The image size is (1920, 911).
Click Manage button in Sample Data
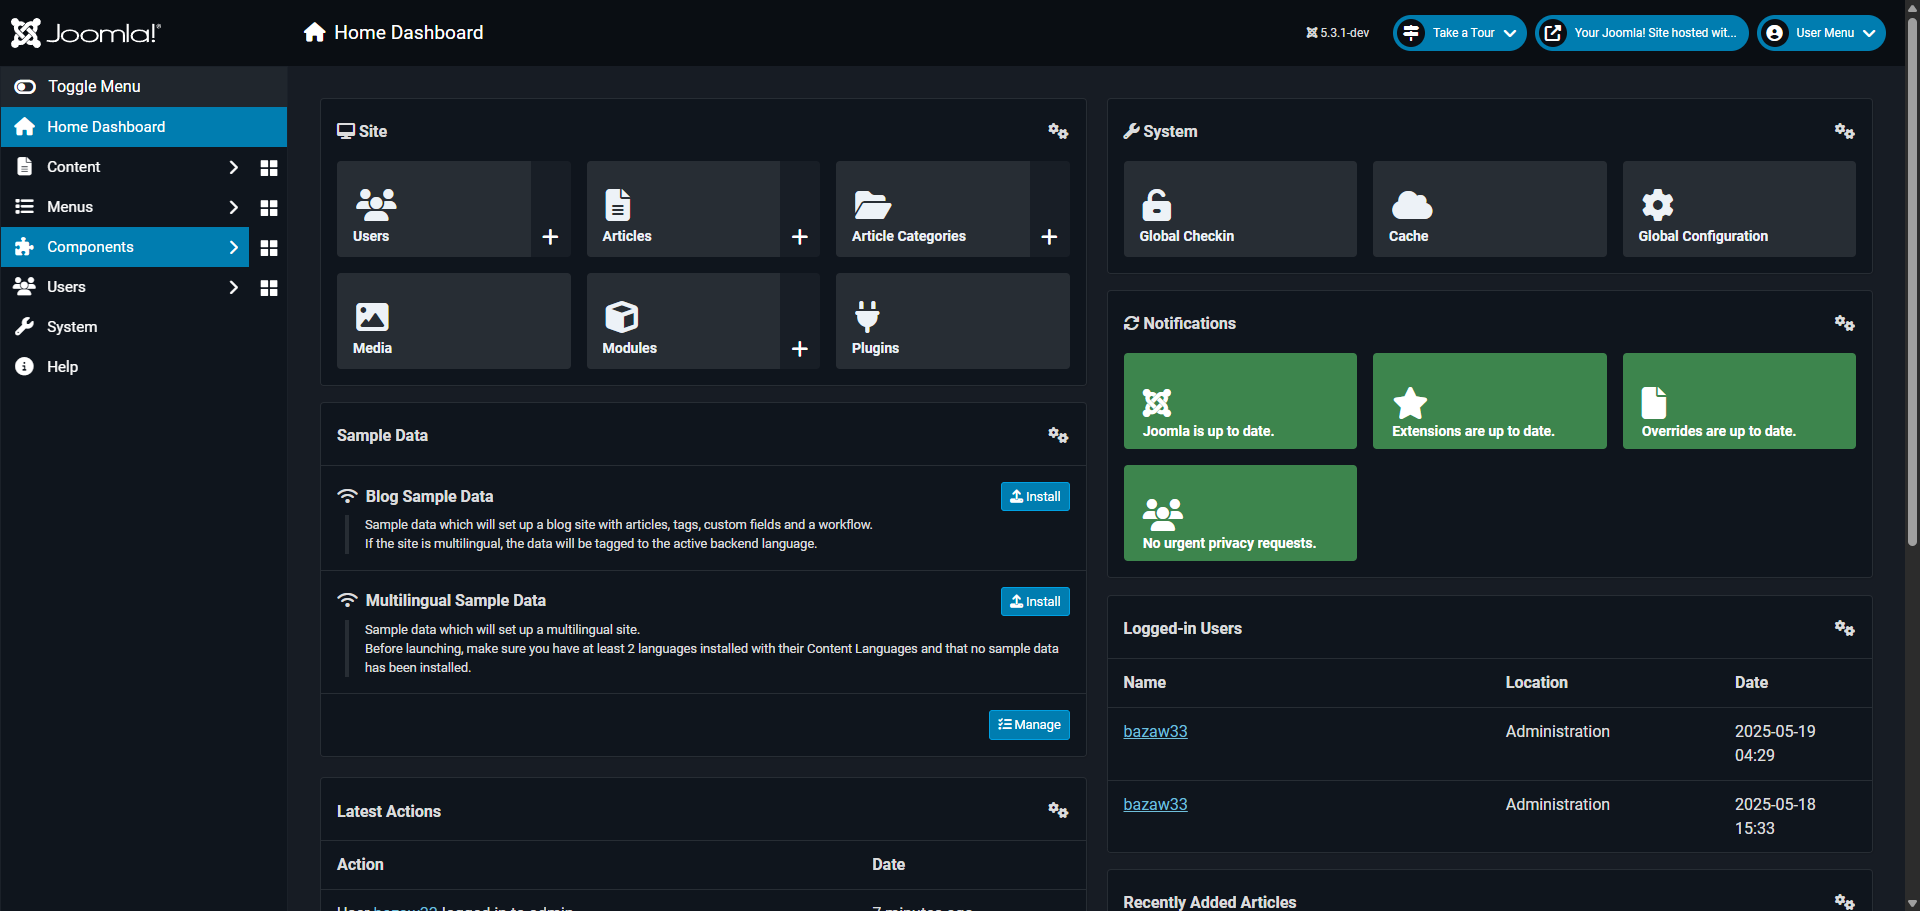tap(1029, 725)
